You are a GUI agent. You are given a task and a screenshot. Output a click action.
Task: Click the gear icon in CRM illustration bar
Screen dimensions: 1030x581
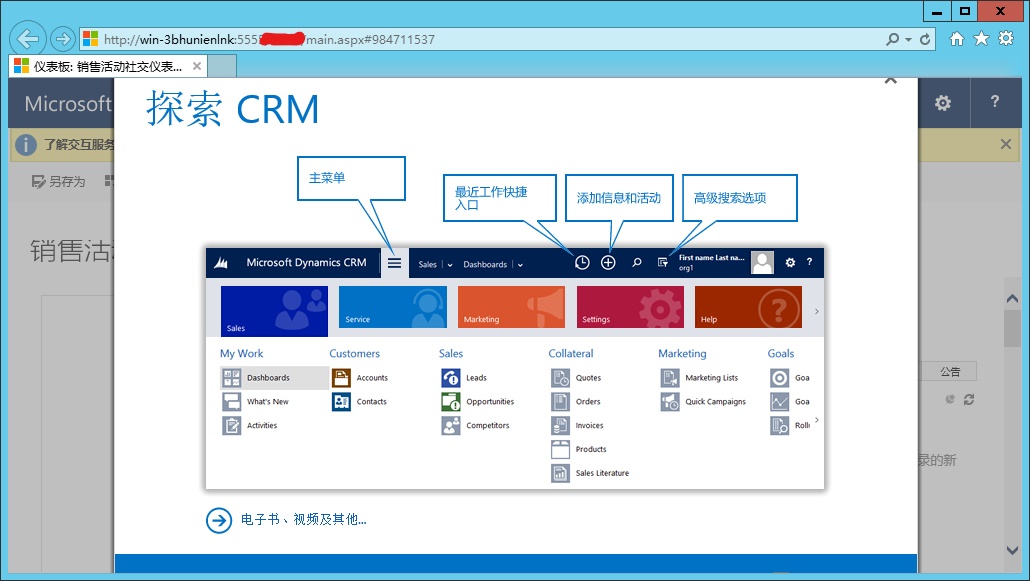click(790, 262)
